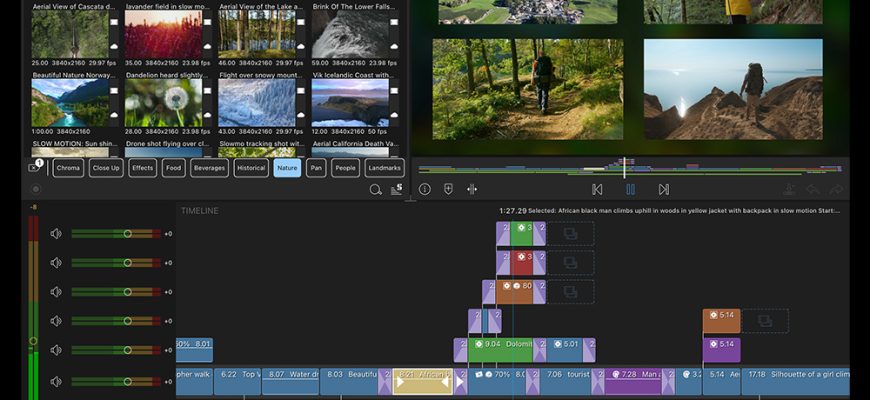Add a marker with the marker icon
The height and width of the screenshot is (400, 870).
tap(448, 189)
